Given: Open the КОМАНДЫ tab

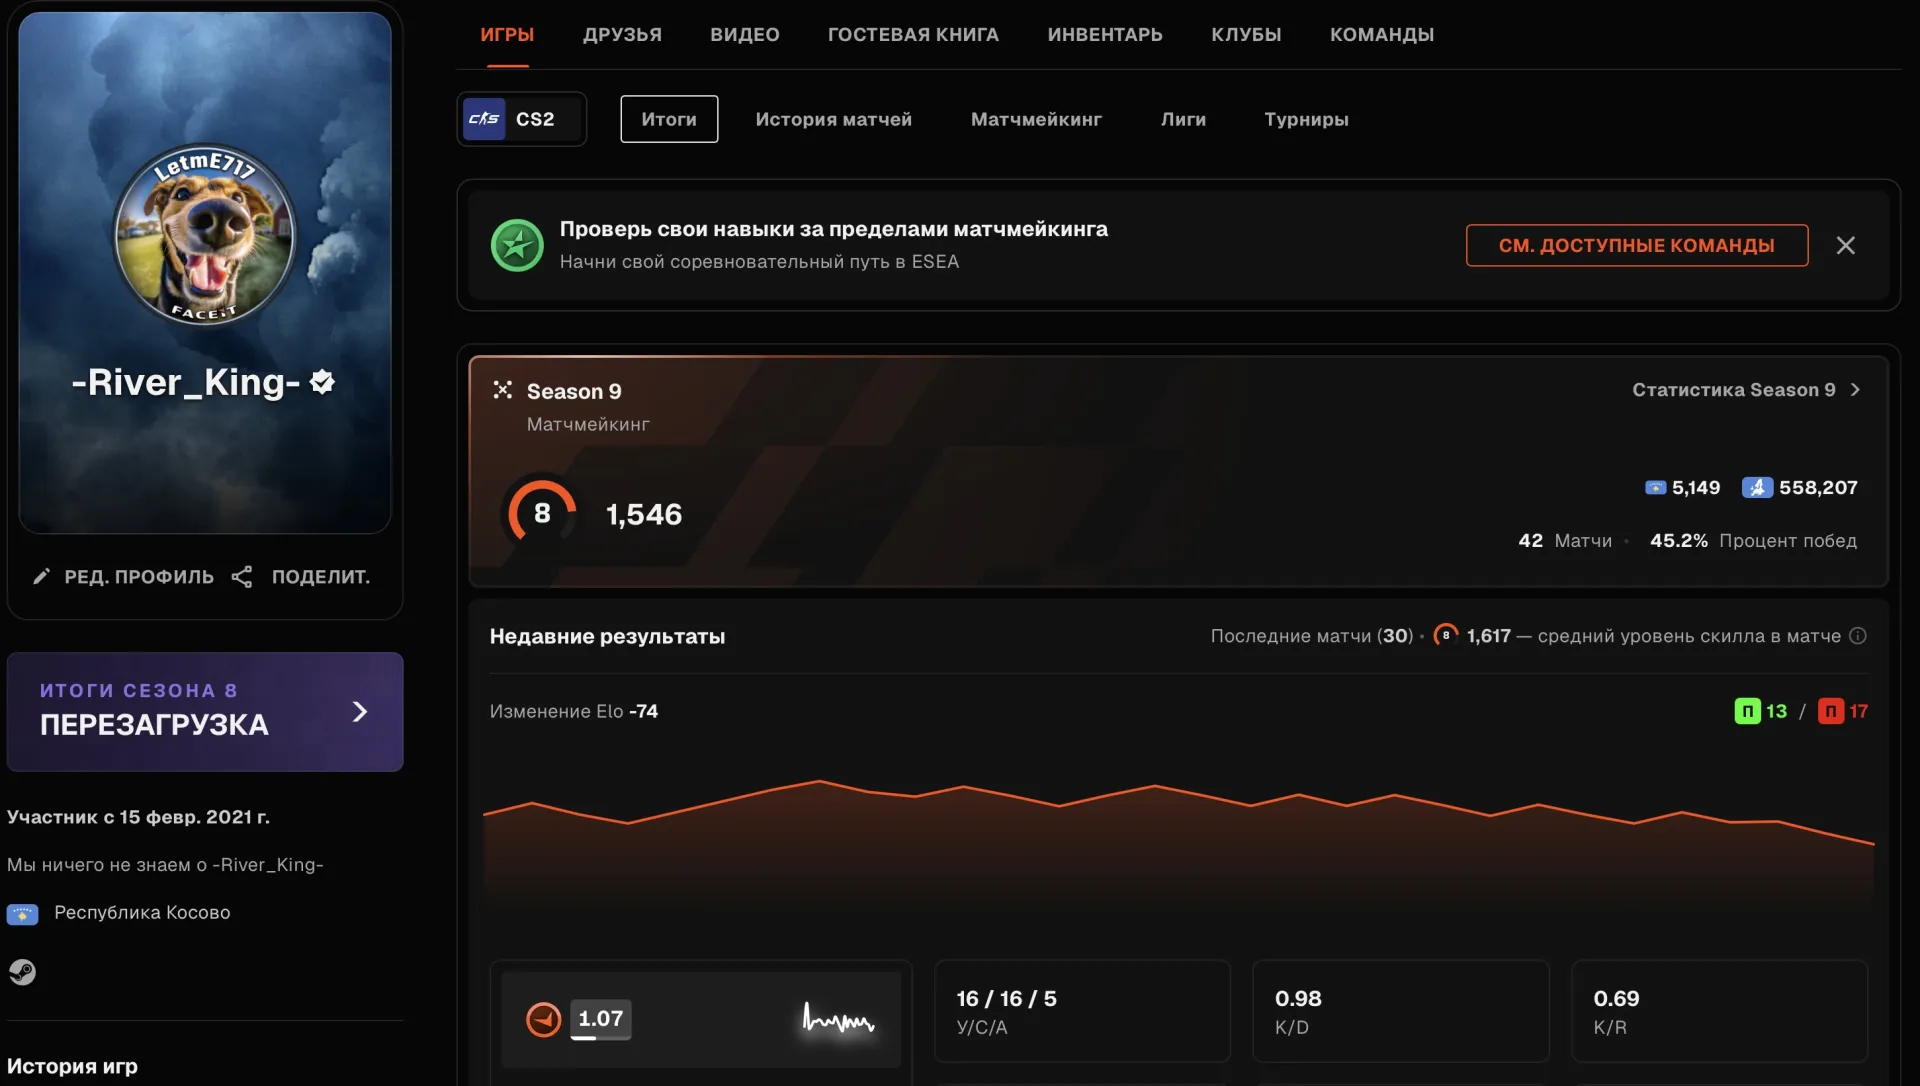Looking at the screenshot, I should (1381, 35).
